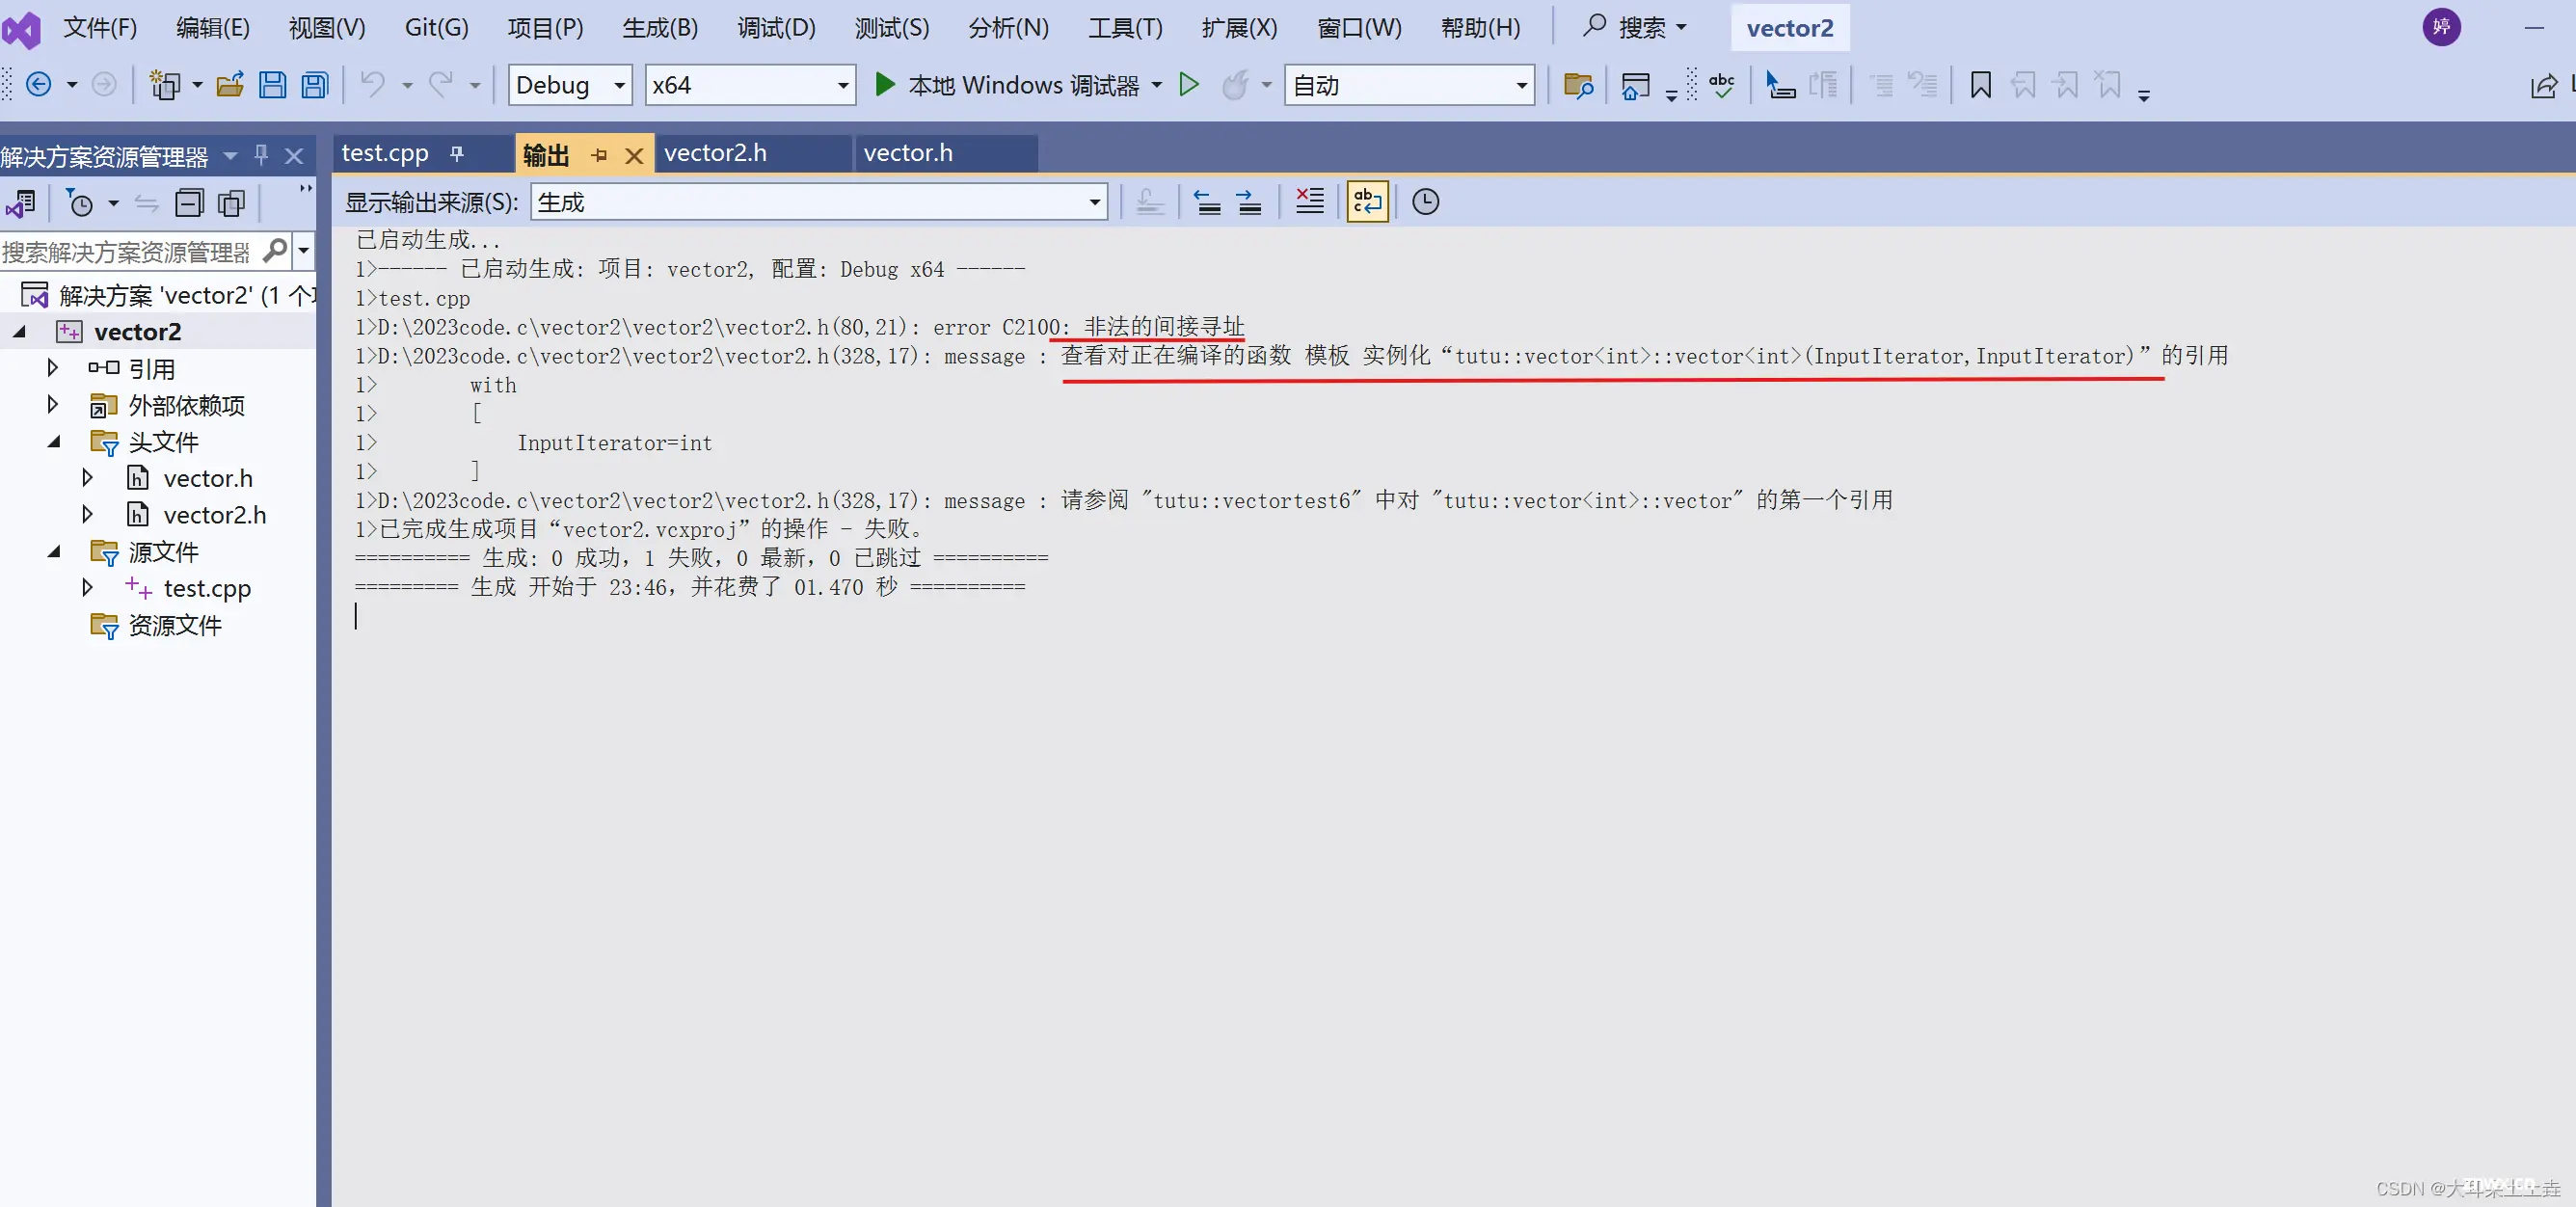Viewport: 2576px width, 1207px height.
Task: Select vector2.h in Solution Explorer
Action: (215, 515)
